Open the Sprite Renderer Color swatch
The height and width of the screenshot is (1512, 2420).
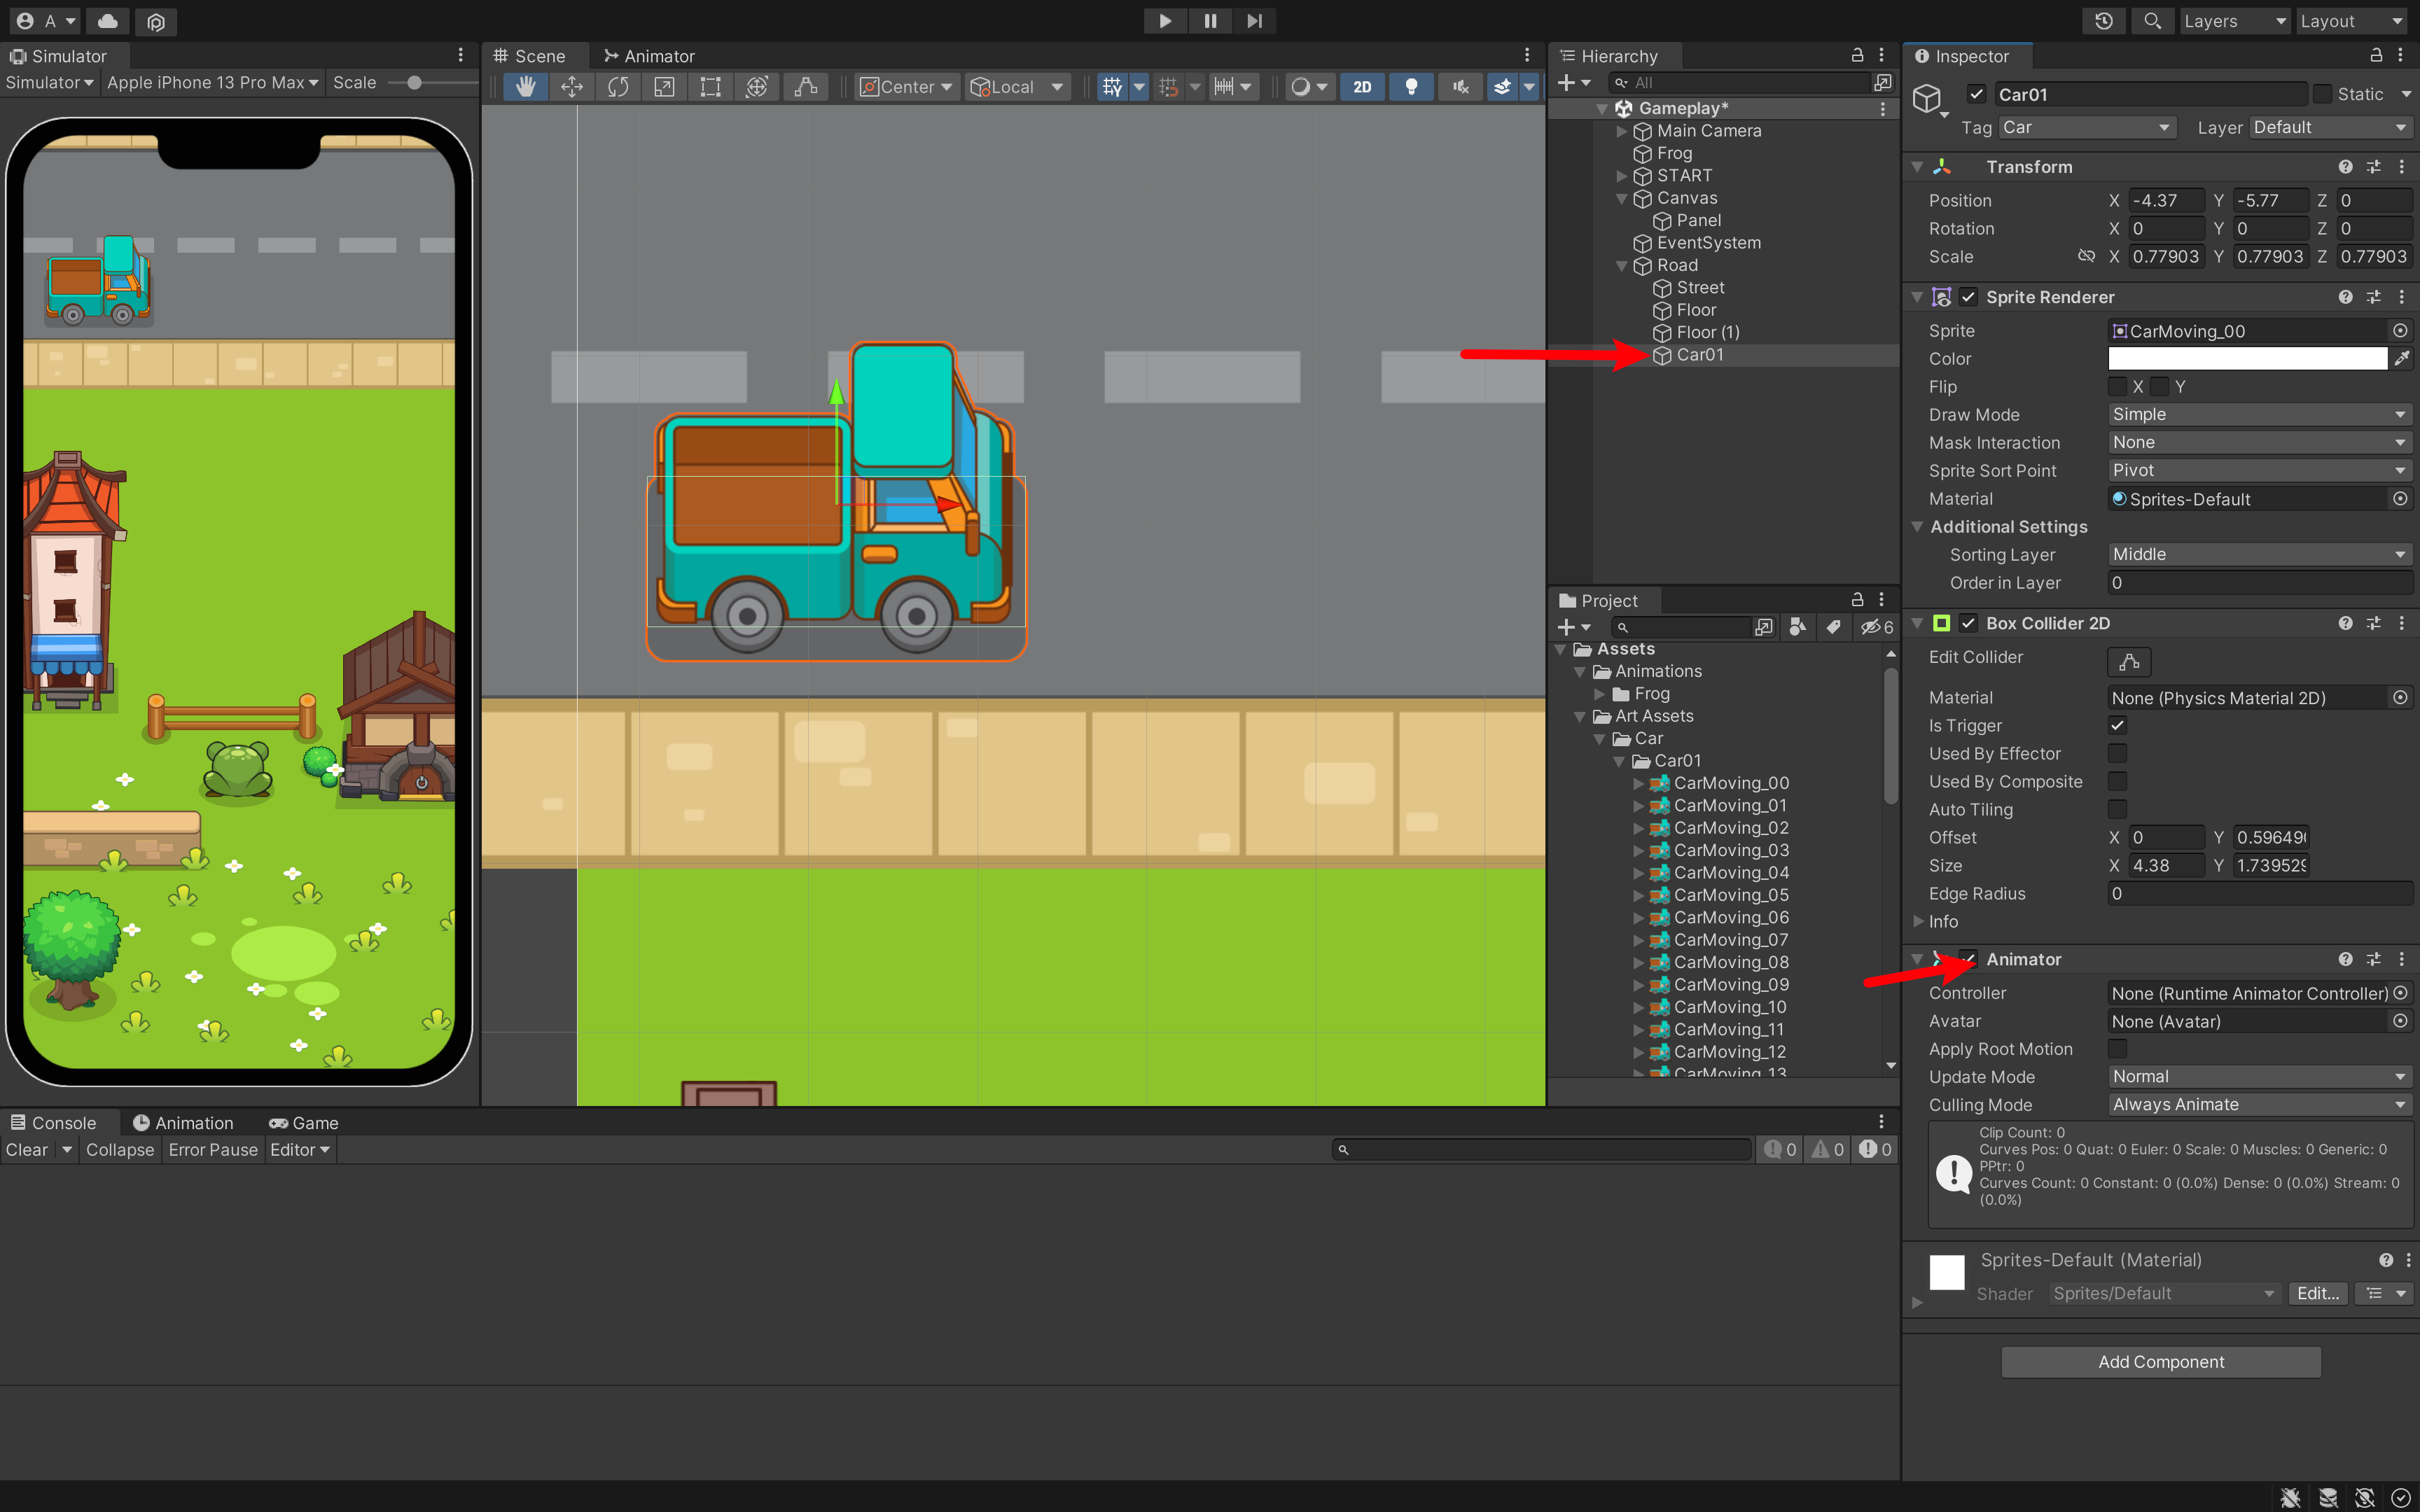2247,359
